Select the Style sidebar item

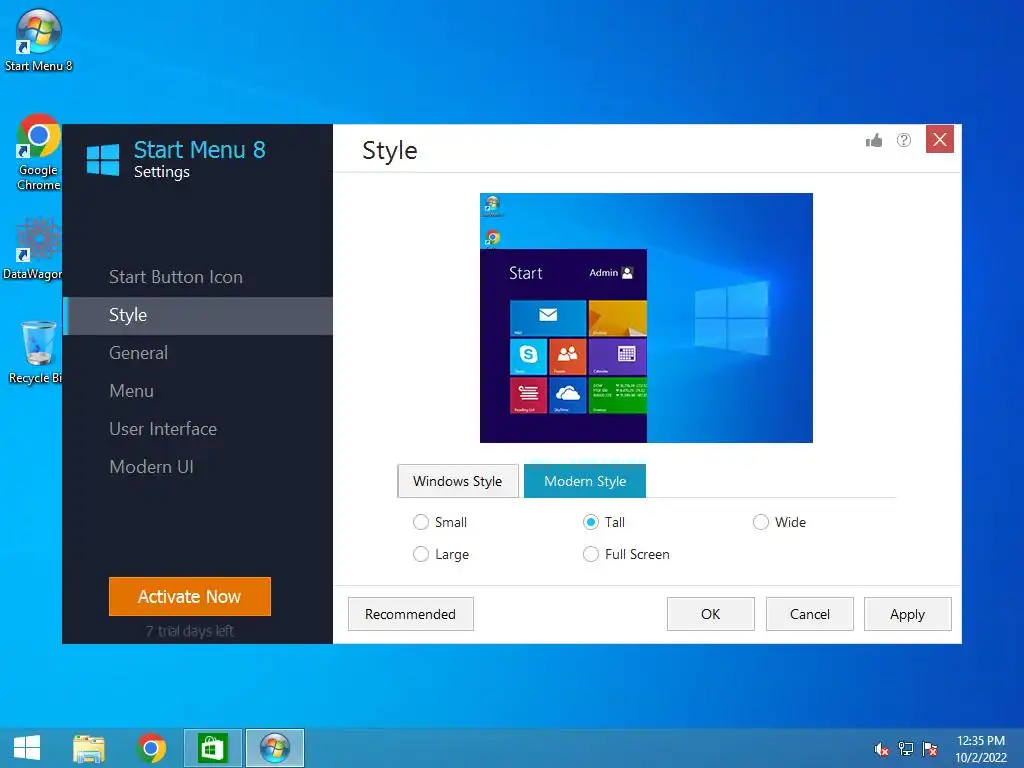[197, 315]
